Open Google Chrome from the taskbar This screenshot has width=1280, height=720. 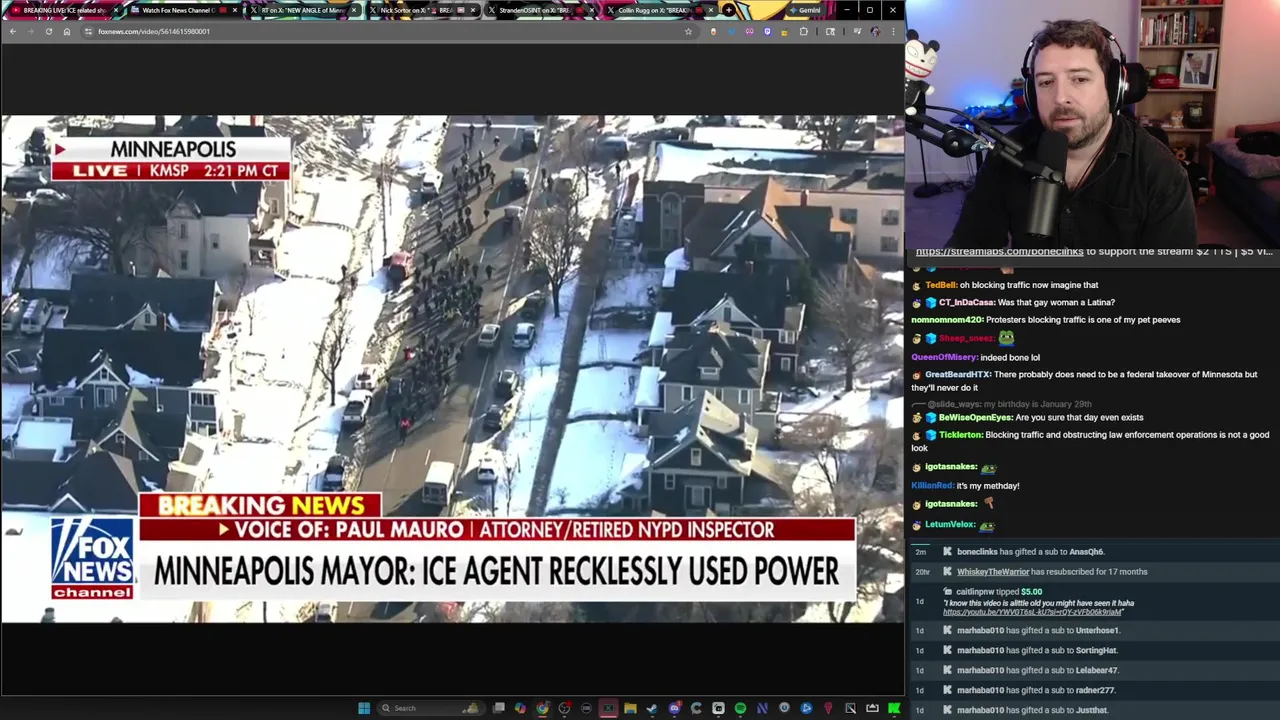542,708
